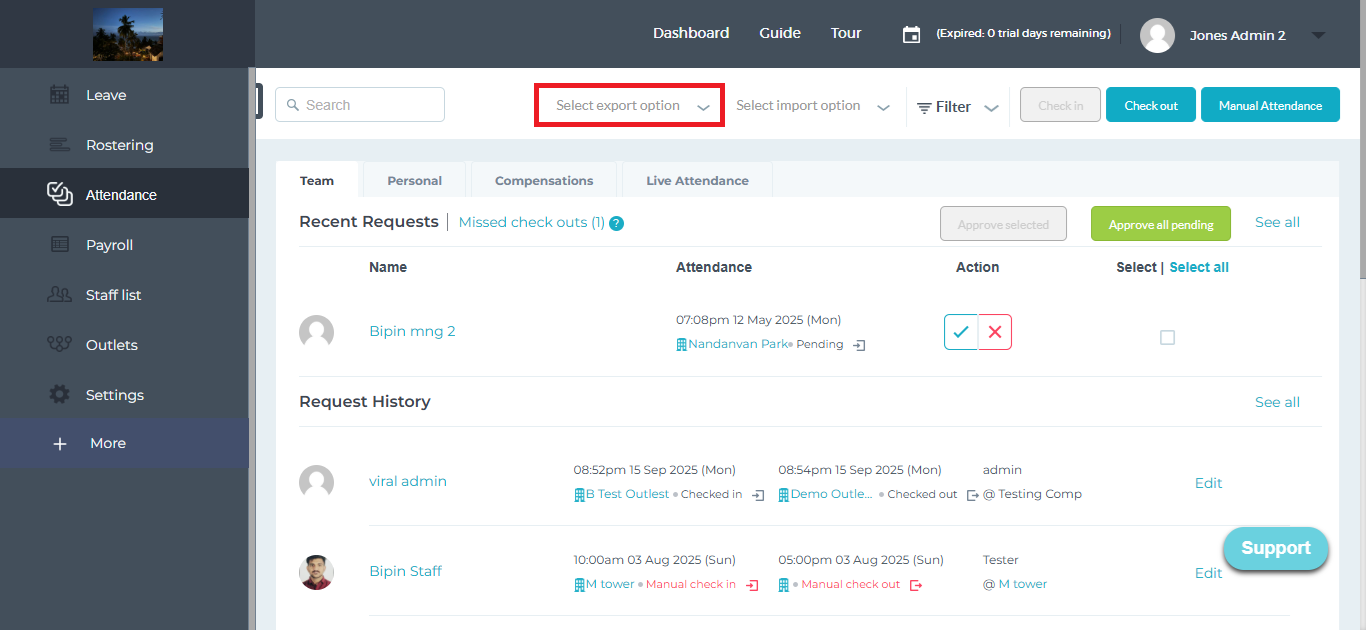1366x630 pixels.
Task: Click the calendar icon in top bar
Action: click(911, 35)
